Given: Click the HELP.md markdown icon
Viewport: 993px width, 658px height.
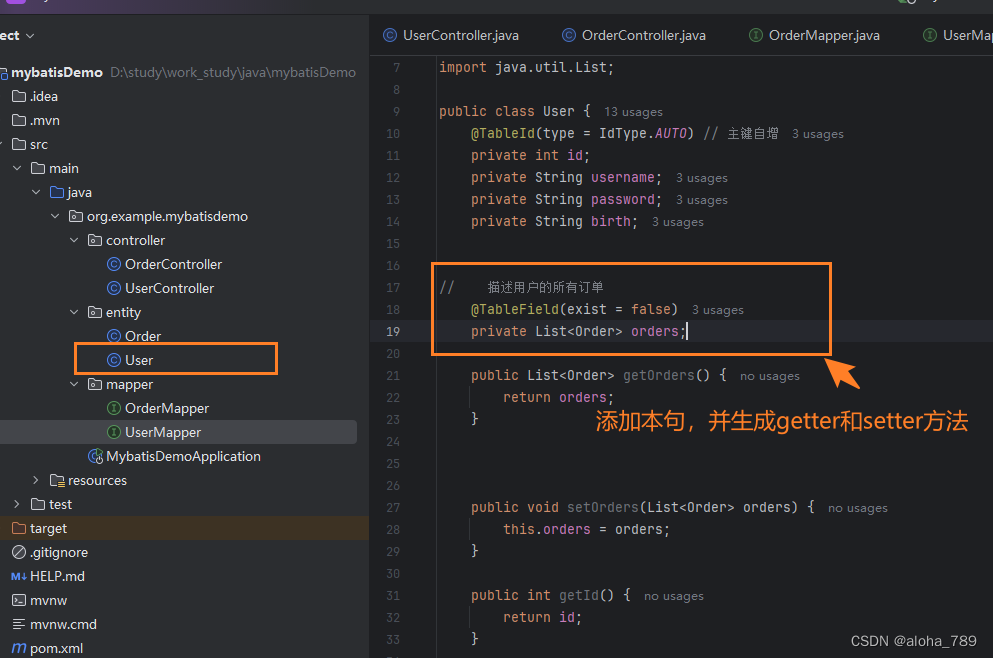Looking at the screenshot, I should 19,576.
